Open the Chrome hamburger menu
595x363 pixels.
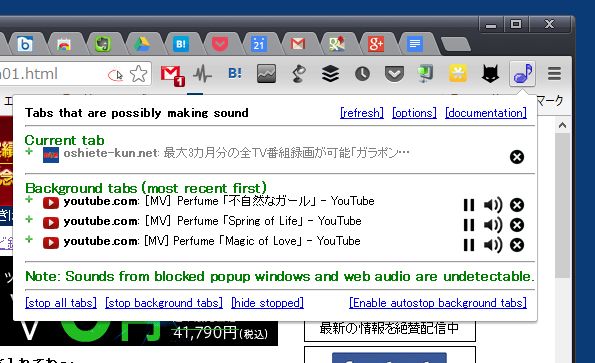click(554, 74)
